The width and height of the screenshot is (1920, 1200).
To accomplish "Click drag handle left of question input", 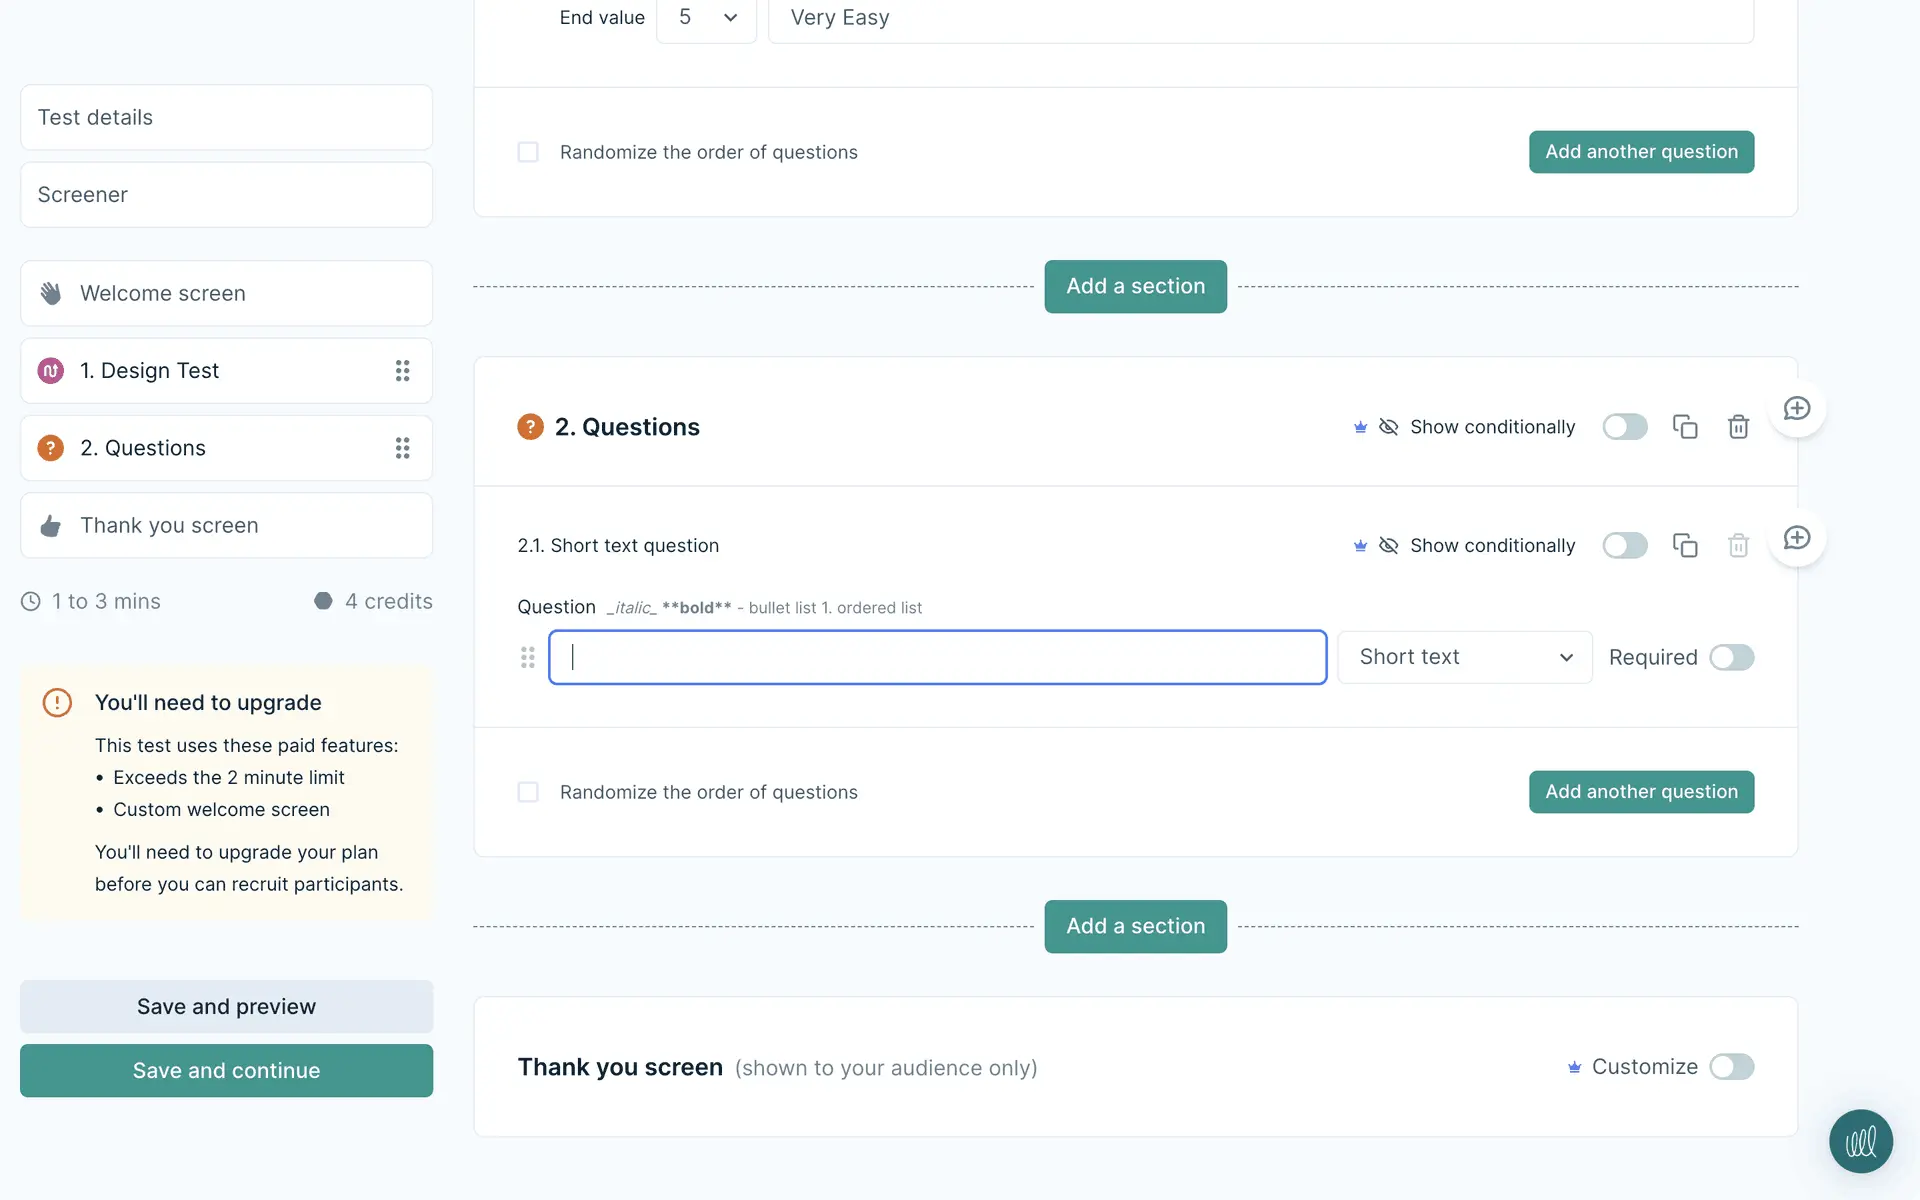I will [528, 657].
